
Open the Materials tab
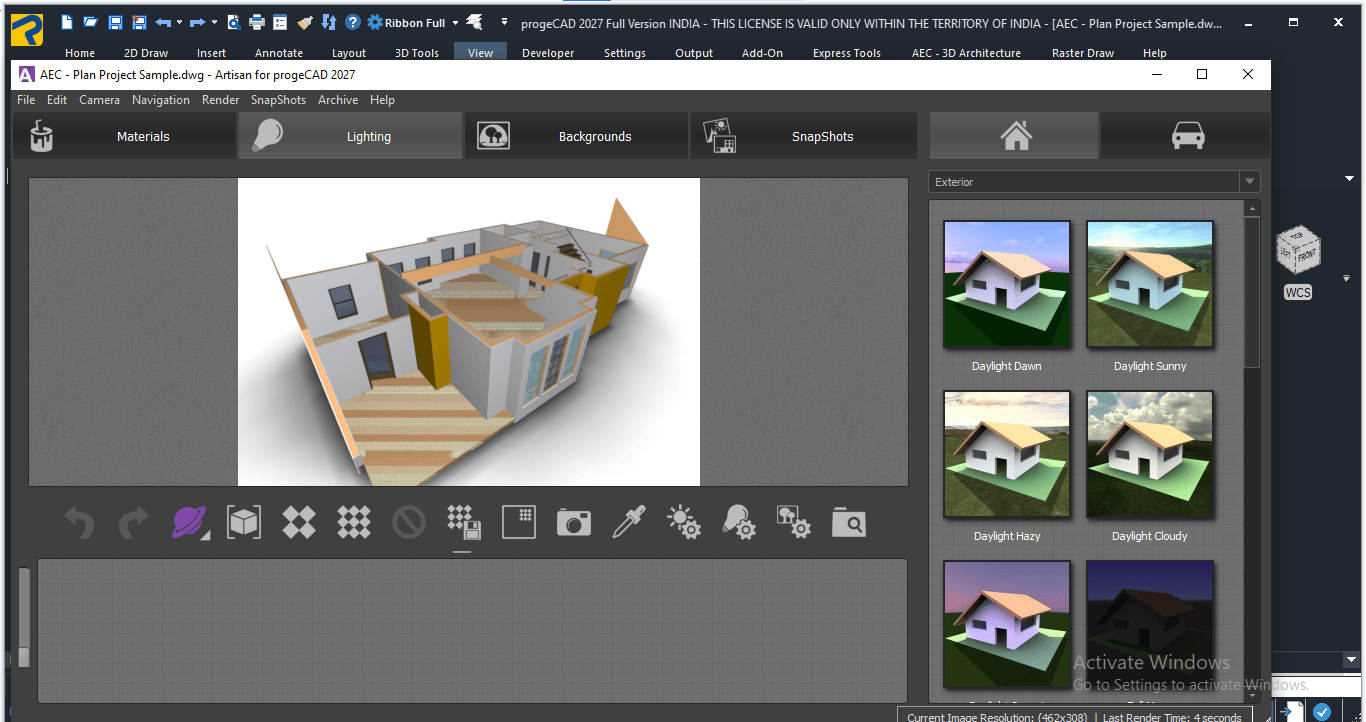coord(124,136)
